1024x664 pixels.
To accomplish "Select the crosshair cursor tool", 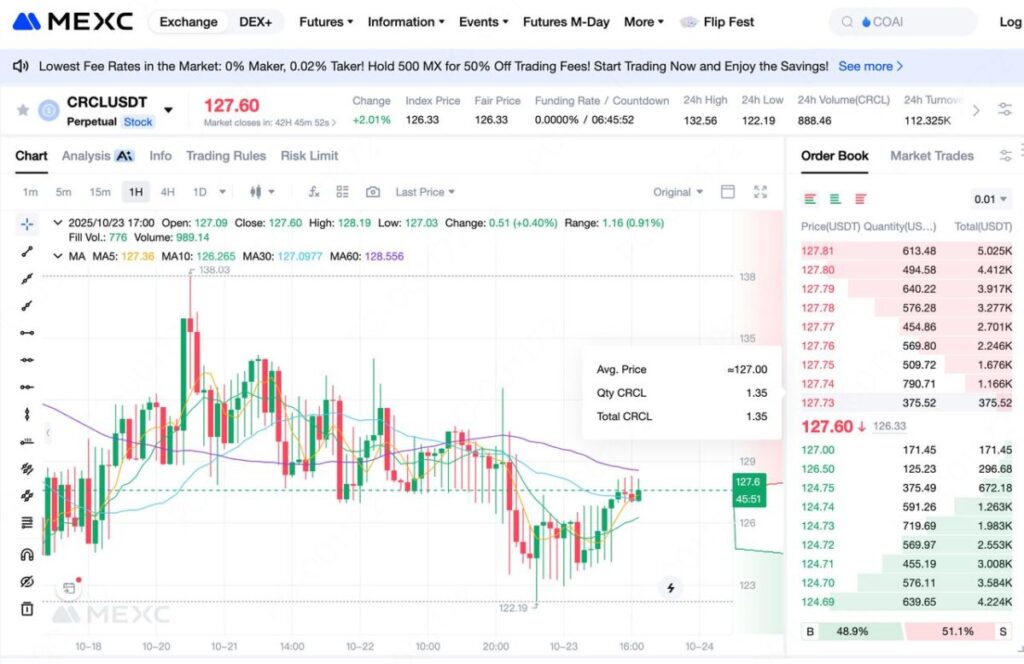I will tap(27, 224).
